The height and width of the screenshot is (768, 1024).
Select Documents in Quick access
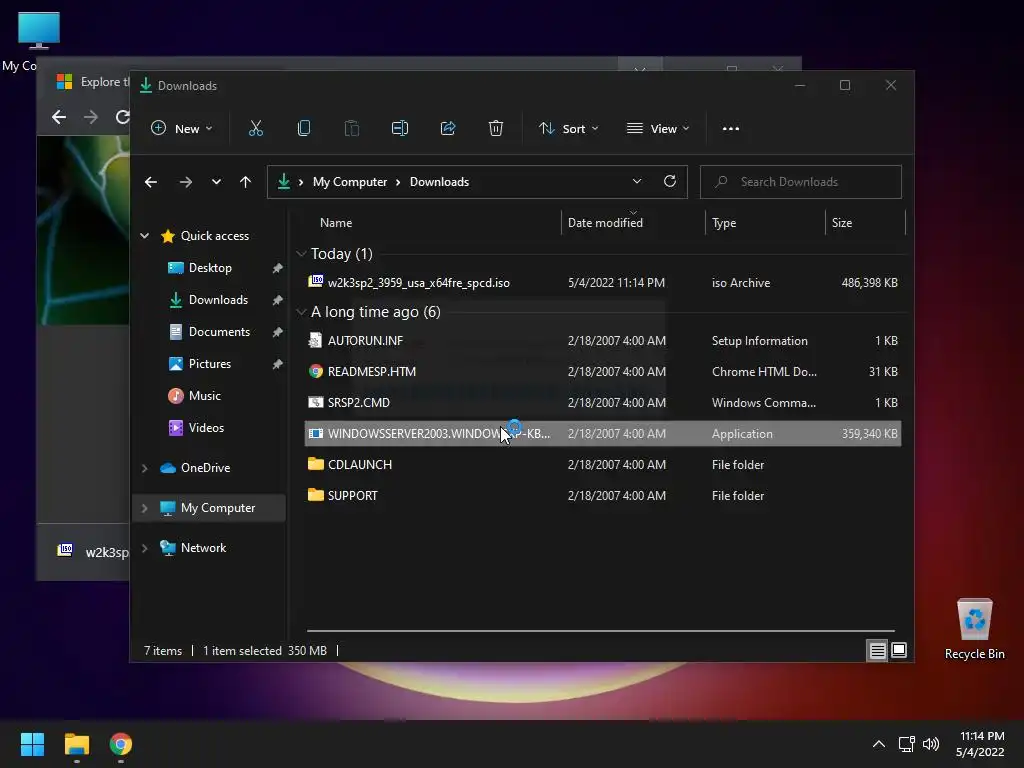pyautogui.click(x=219, y=332)
